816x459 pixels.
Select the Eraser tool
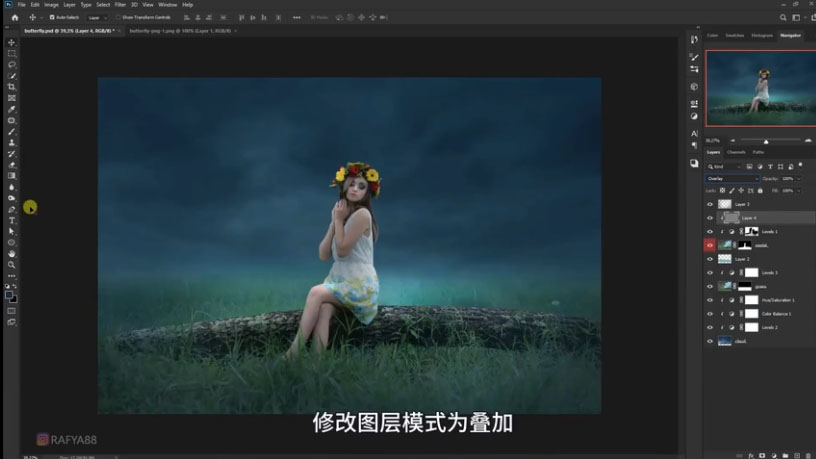tap(11, 165)
